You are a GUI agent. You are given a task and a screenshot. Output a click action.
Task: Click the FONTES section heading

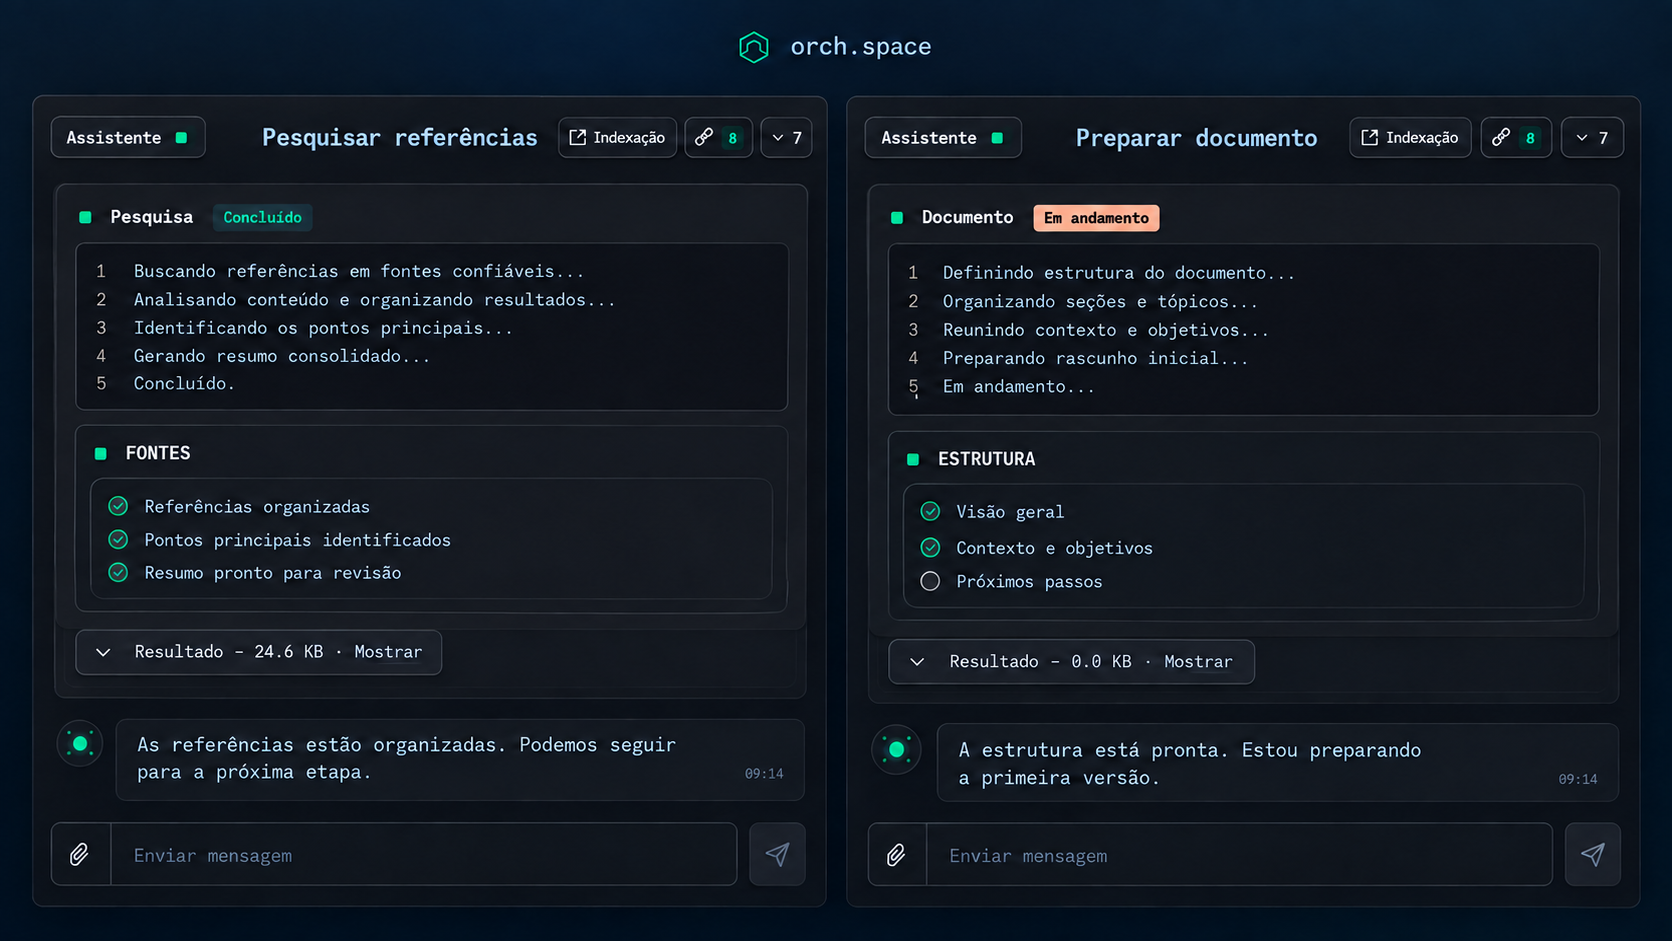158,453
